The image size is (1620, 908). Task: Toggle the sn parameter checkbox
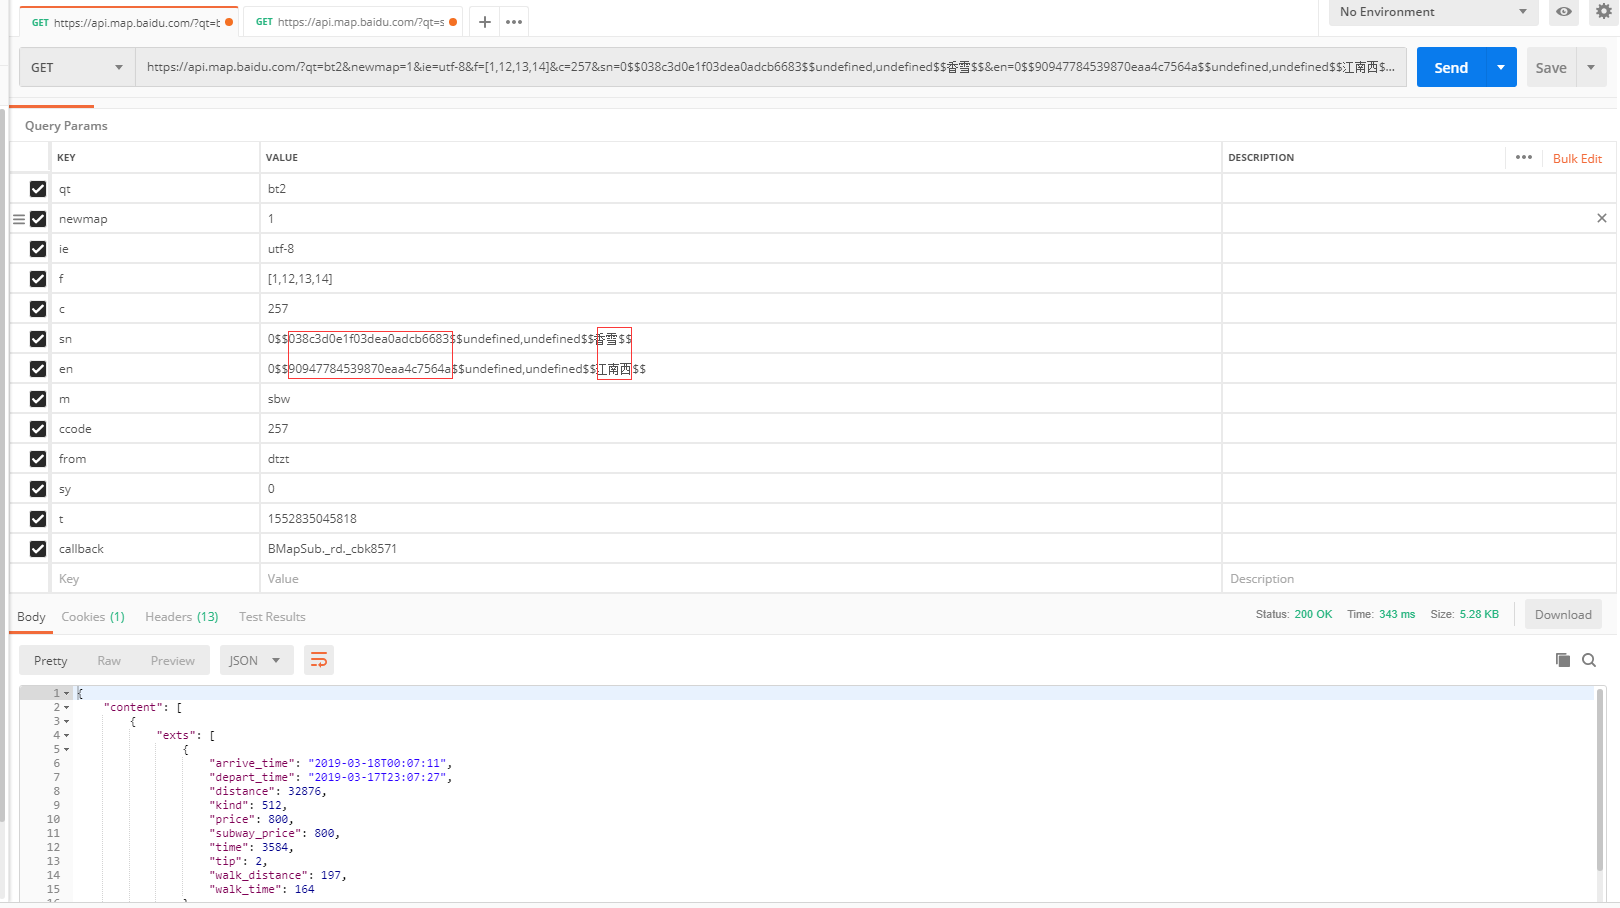pos(38,339)
